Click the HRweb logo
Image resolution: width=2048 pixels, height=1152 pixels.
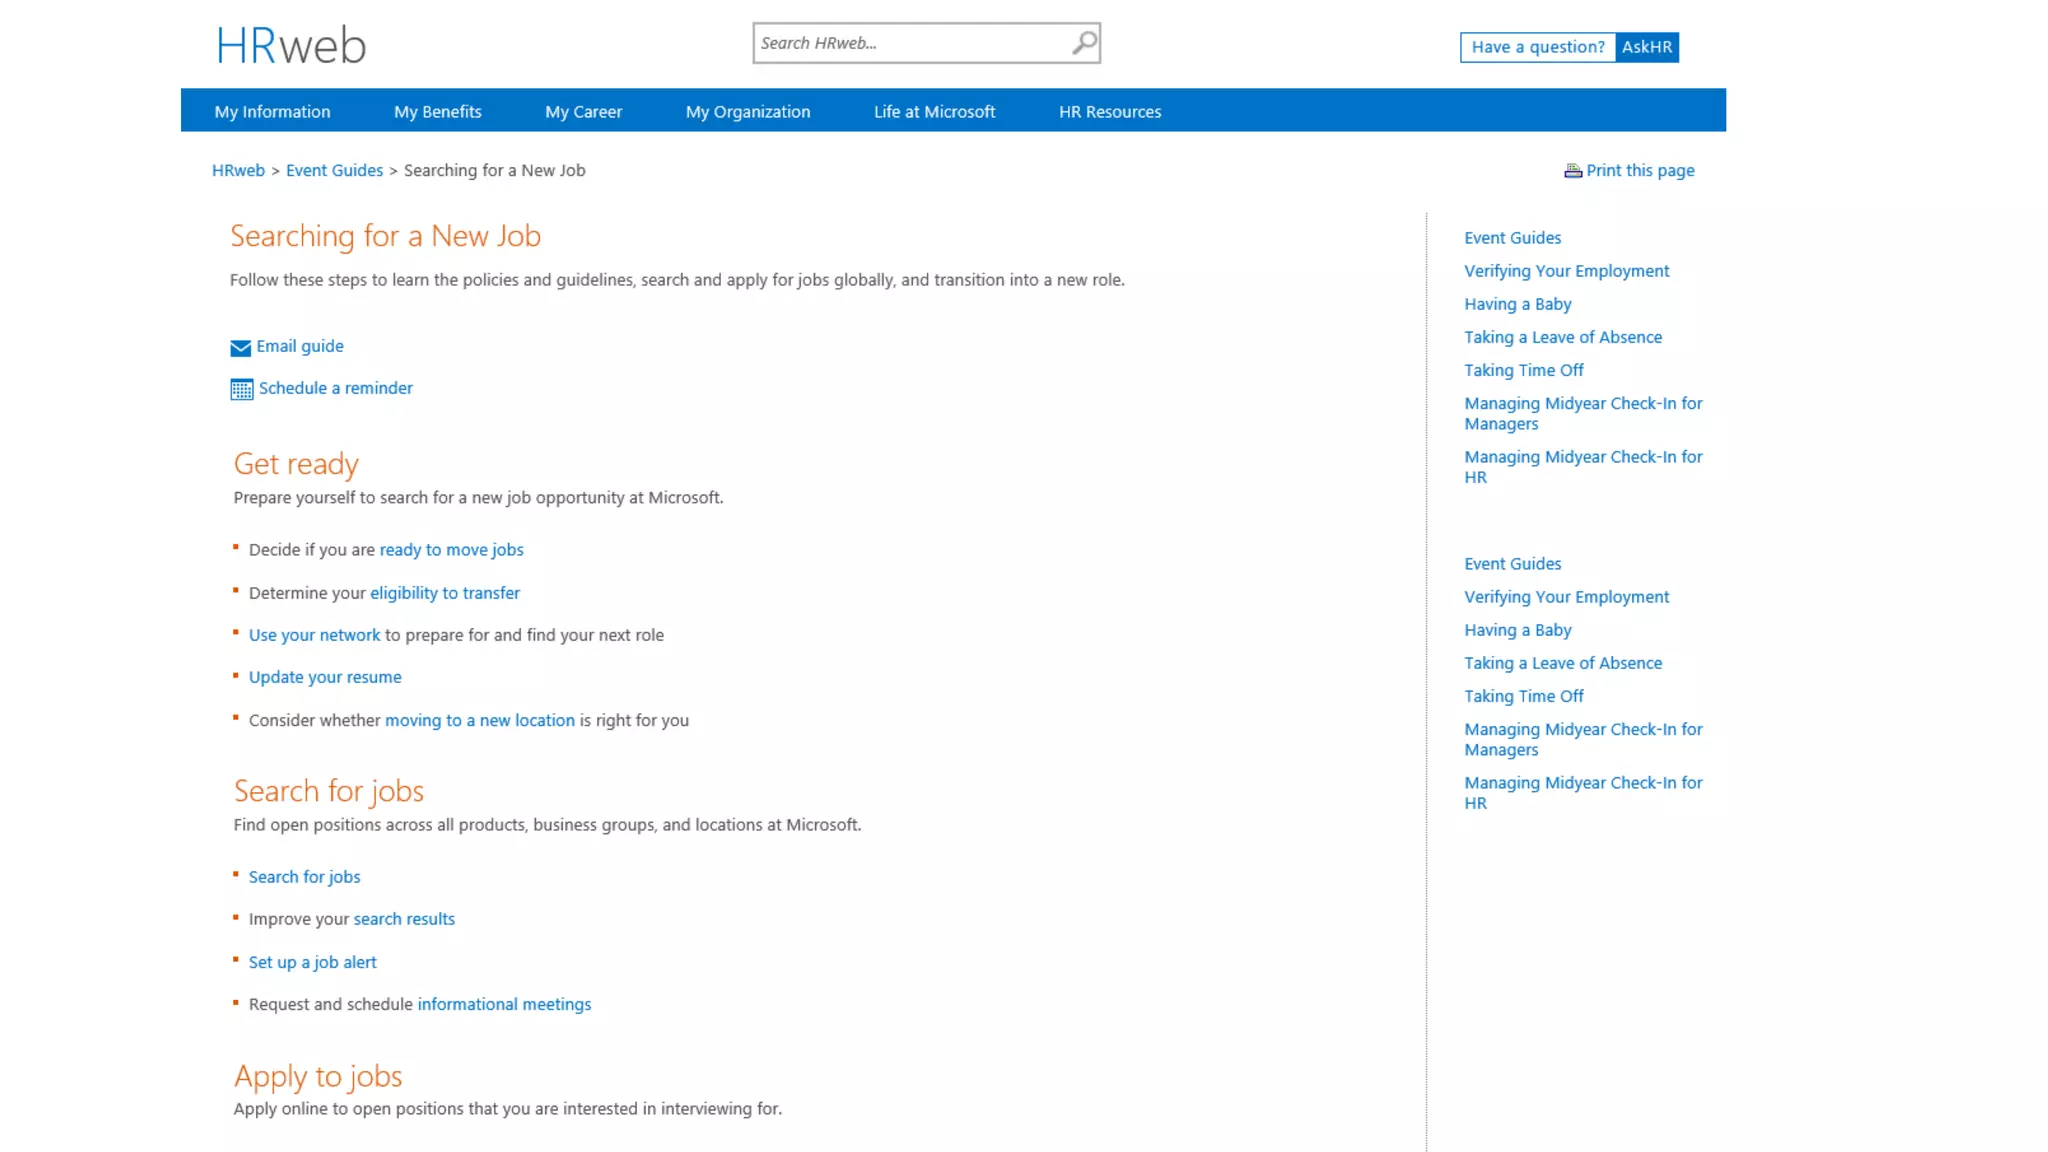point(291,46)
